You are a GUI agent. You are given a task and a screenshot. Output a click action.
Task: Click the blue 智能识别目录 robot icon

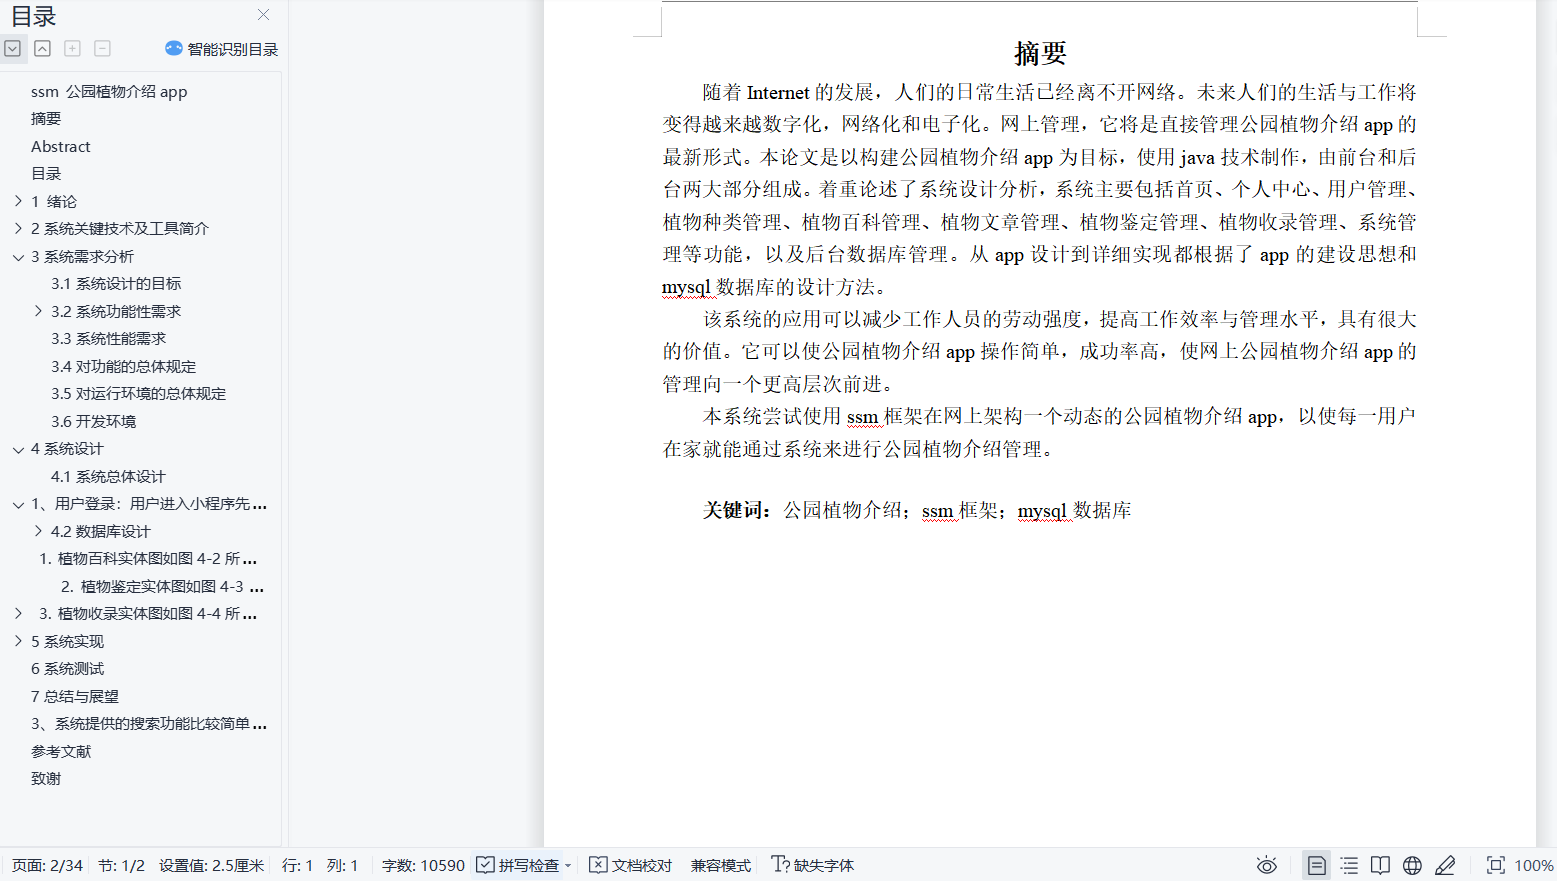click(174, 48)
